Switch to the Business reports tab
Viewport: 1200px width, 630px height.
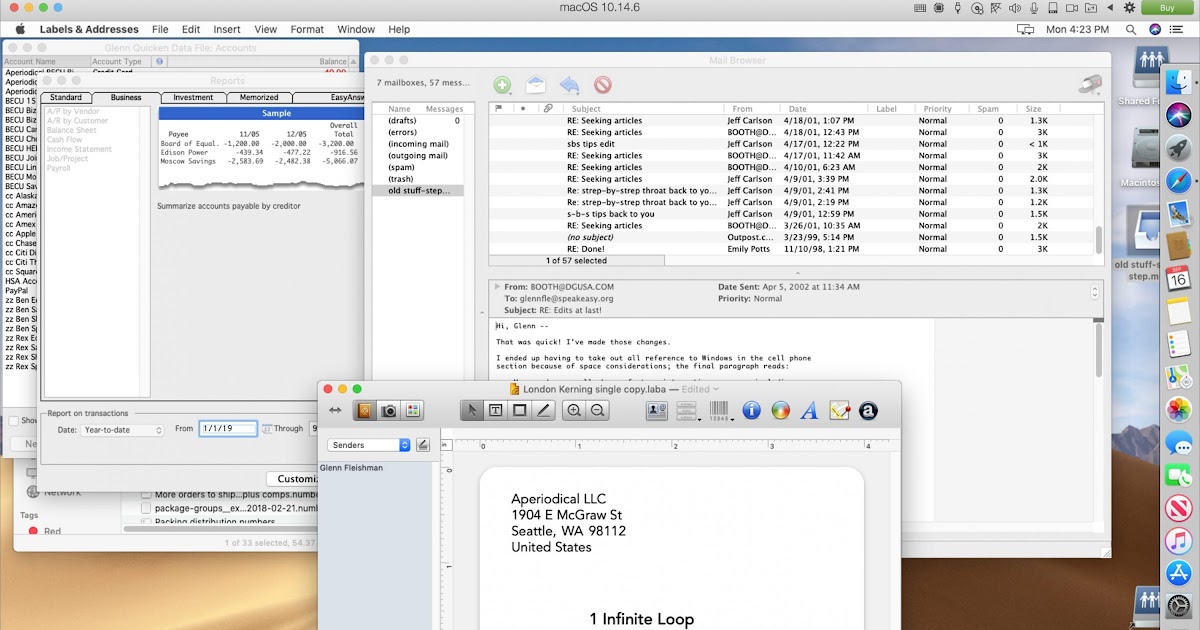point(126,97)
